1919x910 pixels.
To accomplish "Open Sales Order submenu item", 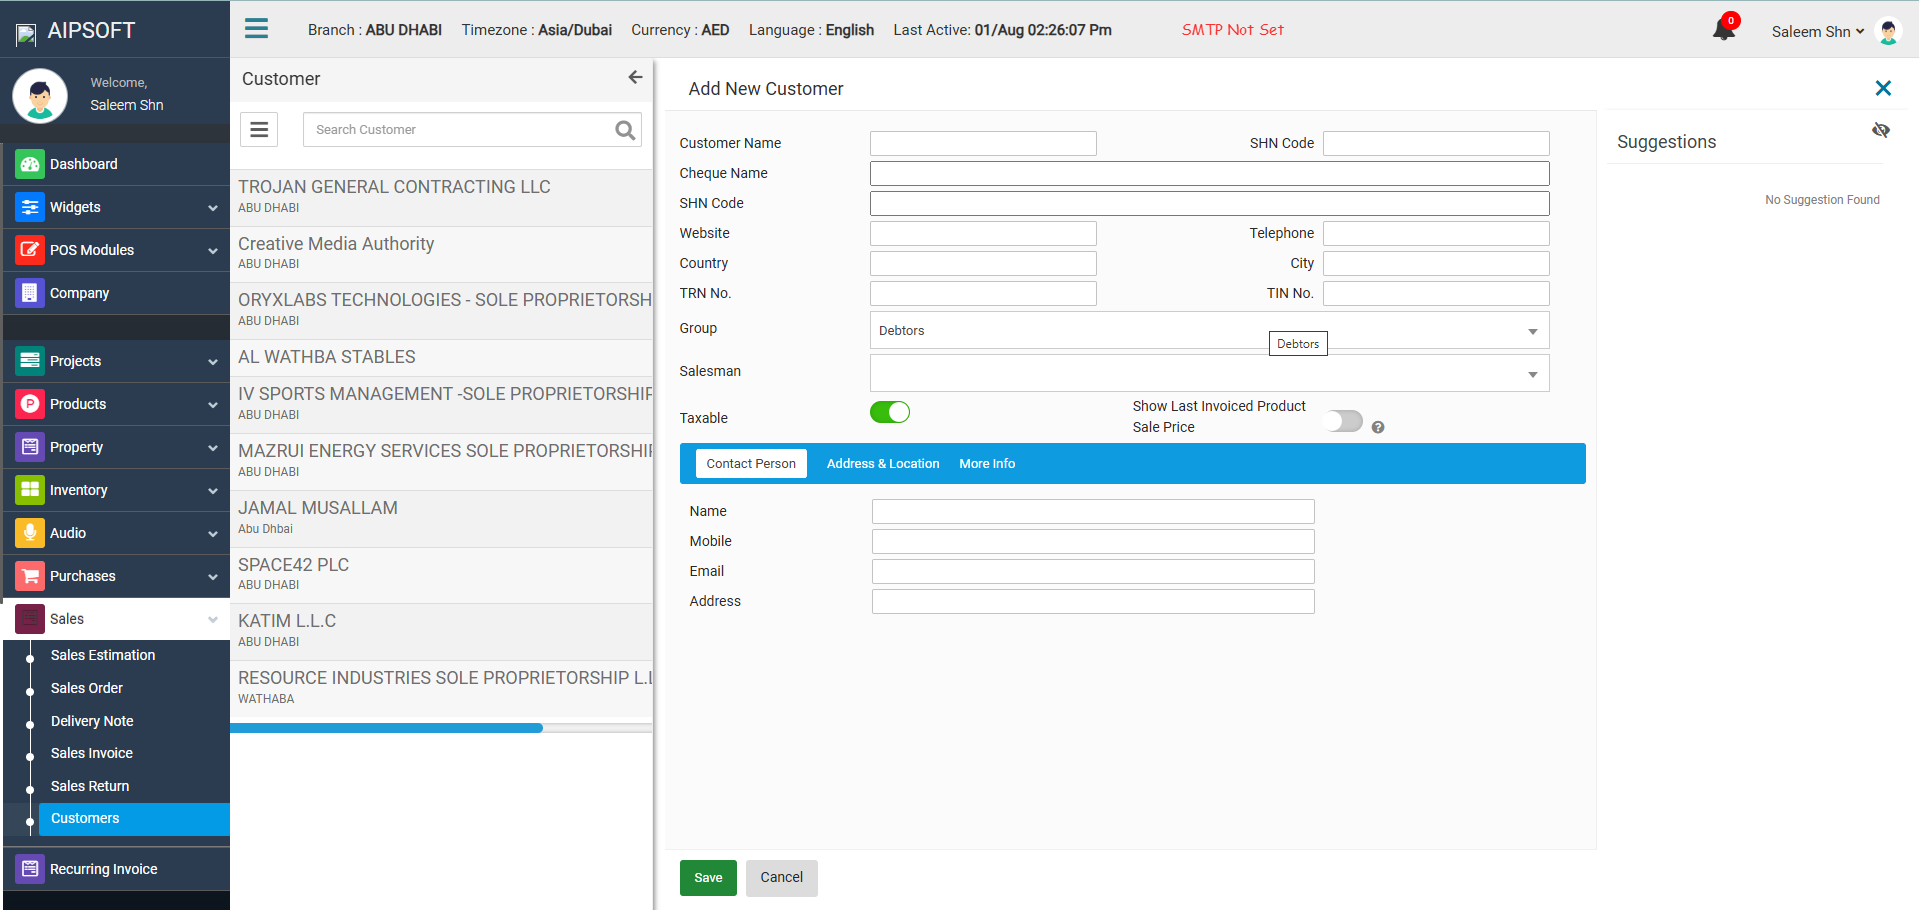I will pyautogui.click(x=87, y=688).
